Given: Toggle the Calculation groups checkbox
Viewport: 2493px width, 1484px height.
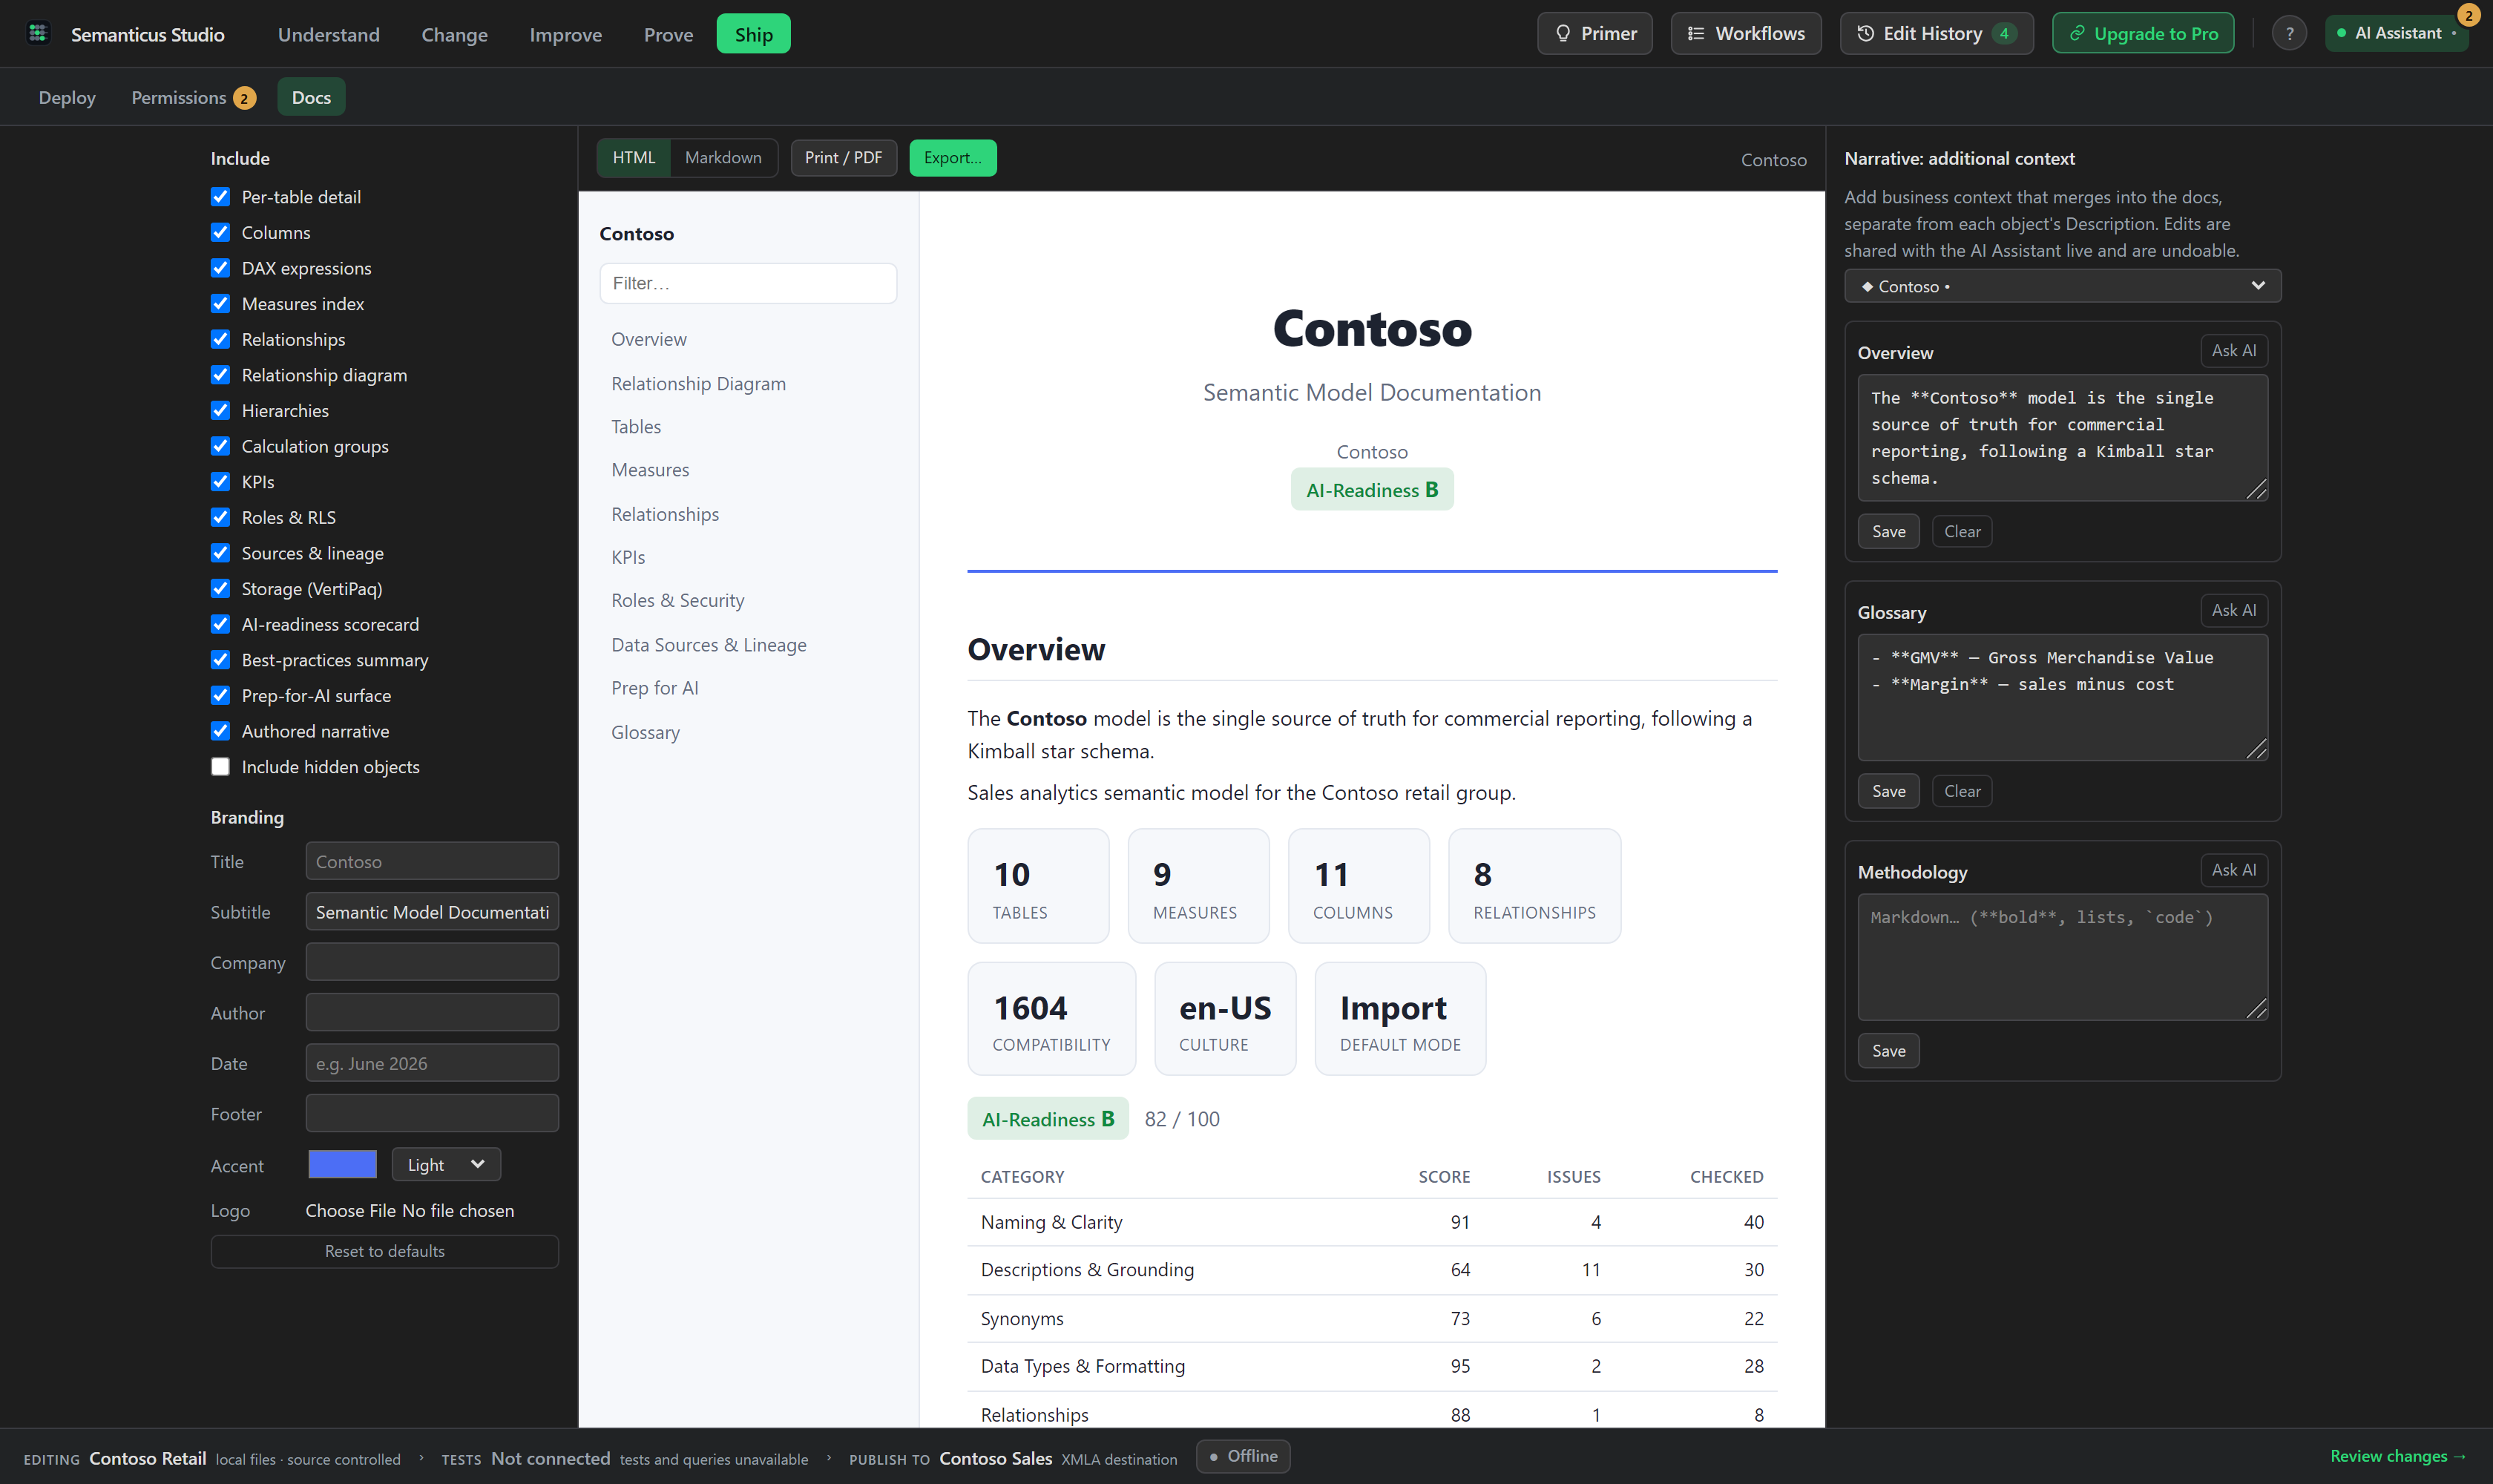Looking at the screenshot, I should click(x=220, y=446).
